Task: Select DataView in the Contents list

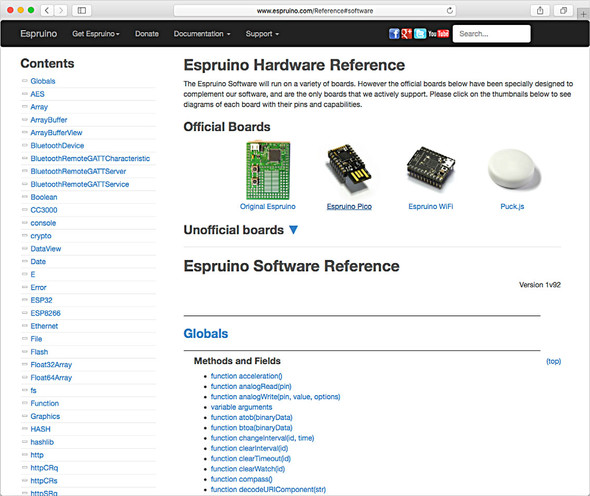Action: pyautogui.click(x=46, y=248)
